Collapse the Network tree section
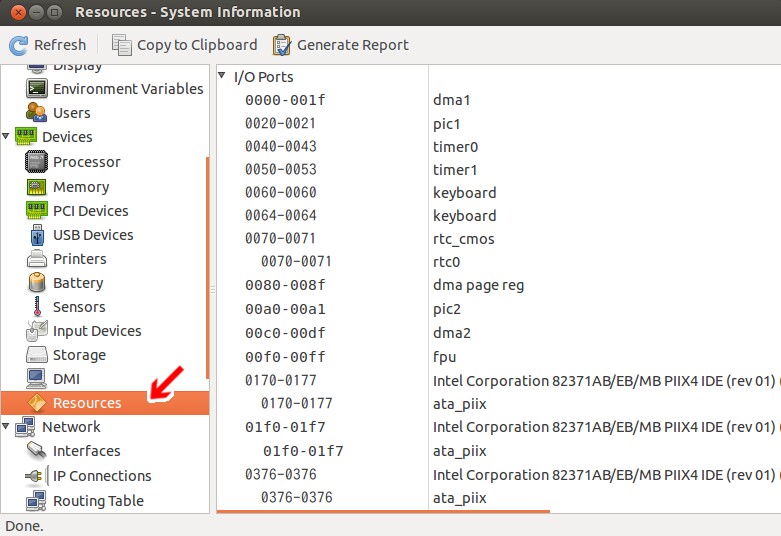 8,427
